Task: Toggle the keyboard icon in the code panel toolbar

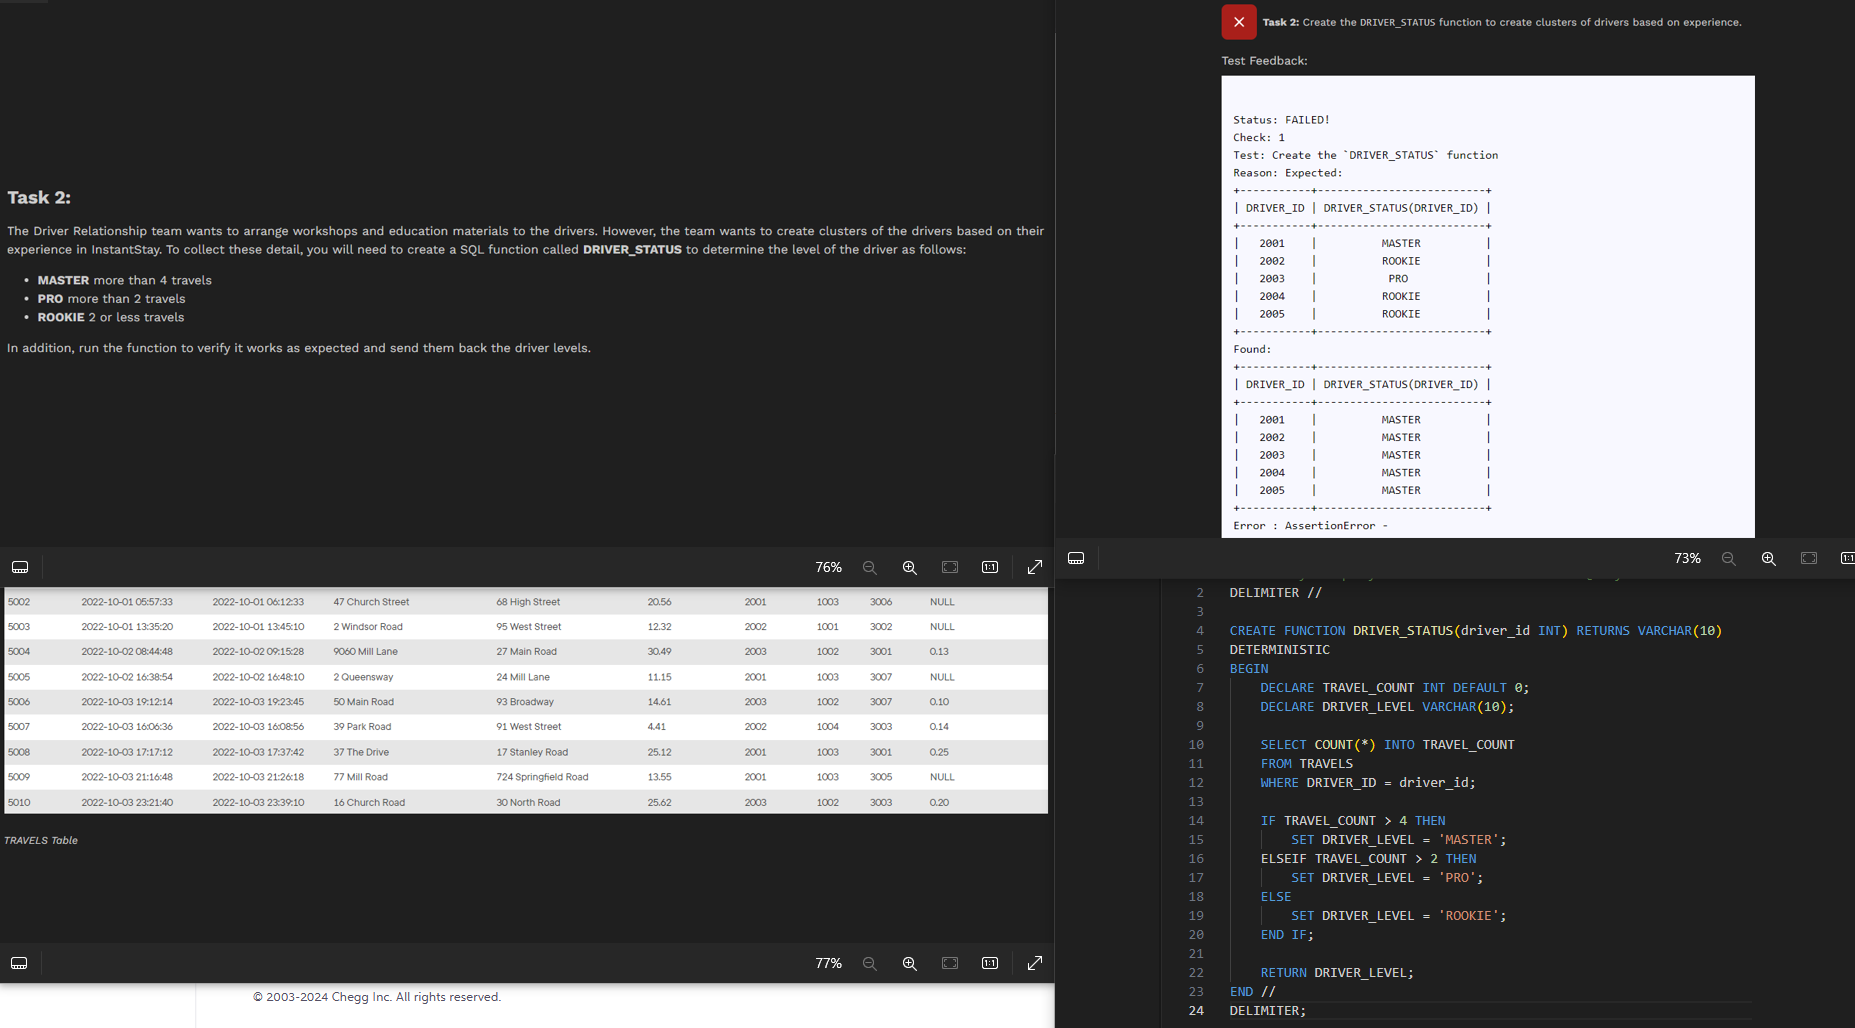Action: pyautogui.click(x=1076, y=558)
